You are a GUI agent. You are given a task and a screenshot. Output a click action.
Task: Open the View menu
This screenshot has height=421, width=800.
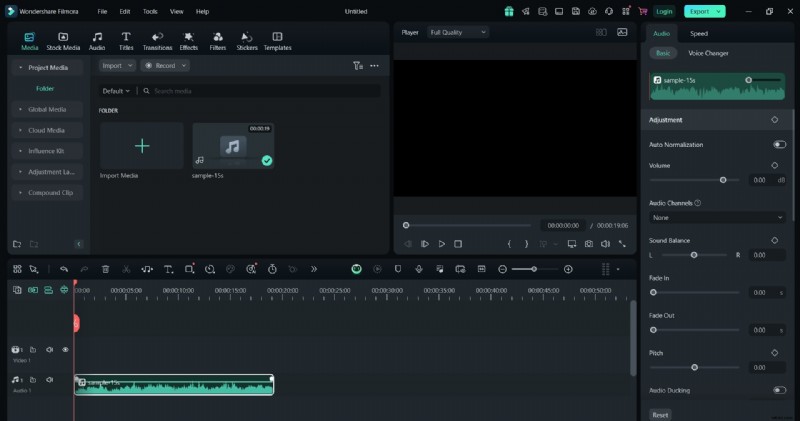[x=177, y=11]
